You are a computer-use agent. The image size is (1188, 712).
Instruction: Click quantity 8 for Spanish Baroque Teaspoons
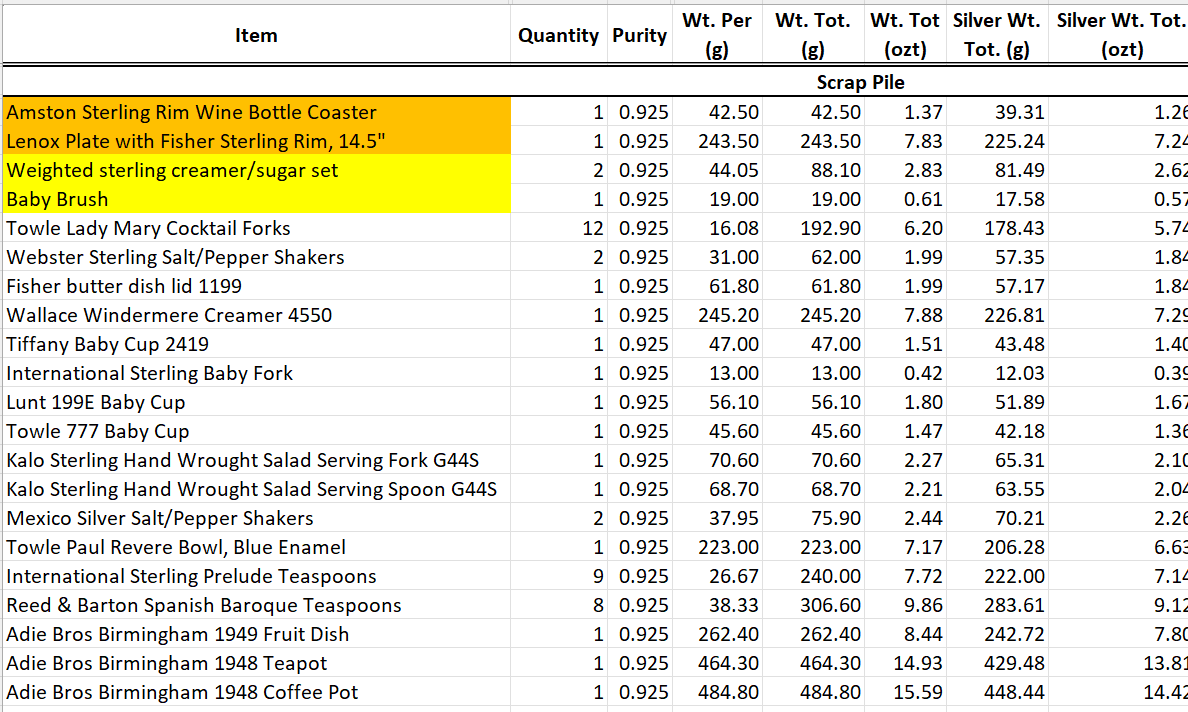pyautogui.click(x=598, y=605)
